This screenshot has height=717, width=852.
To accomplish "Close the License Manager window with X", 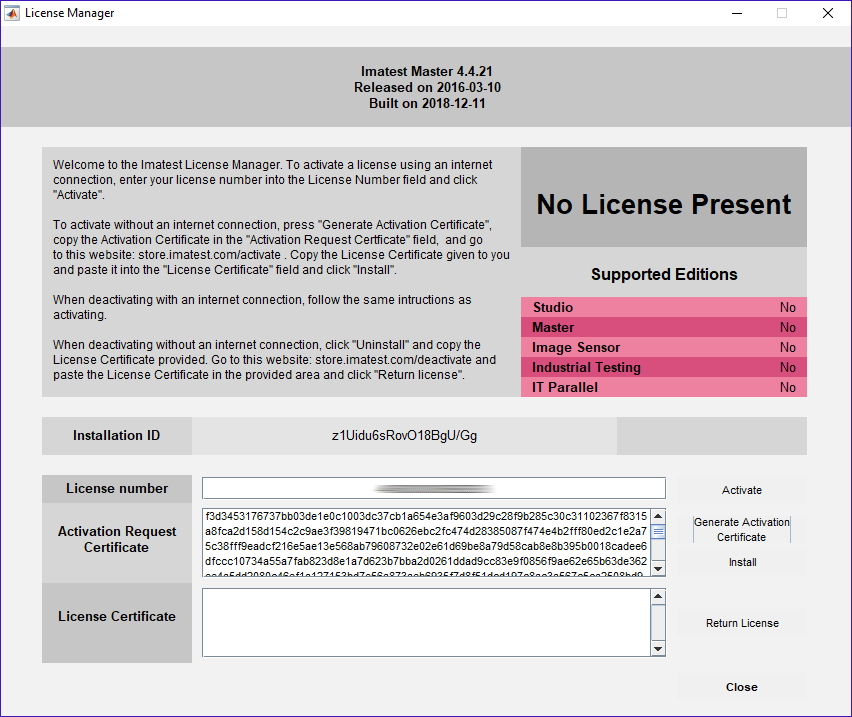I will pos(828,13).
